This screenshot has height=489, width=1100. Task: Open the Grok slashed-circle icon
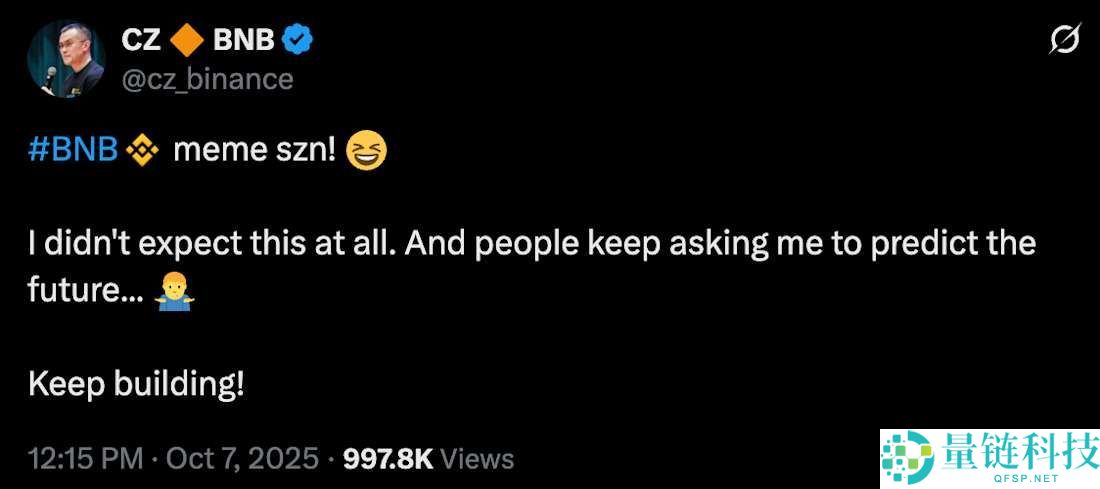tap(1064, 40)
